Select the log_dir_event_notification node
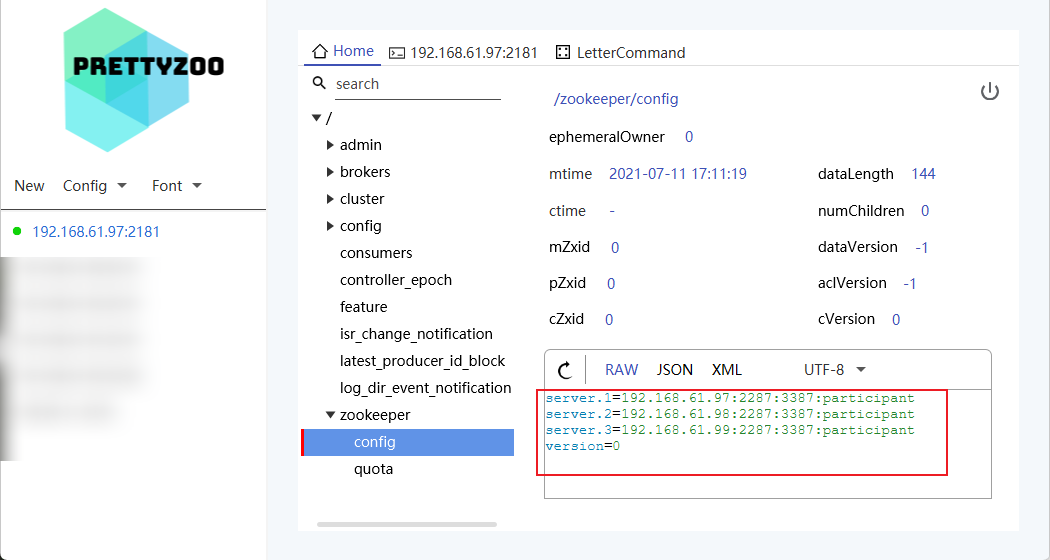This screenshot has height=560, width=1050. click(x=425, y=388)
